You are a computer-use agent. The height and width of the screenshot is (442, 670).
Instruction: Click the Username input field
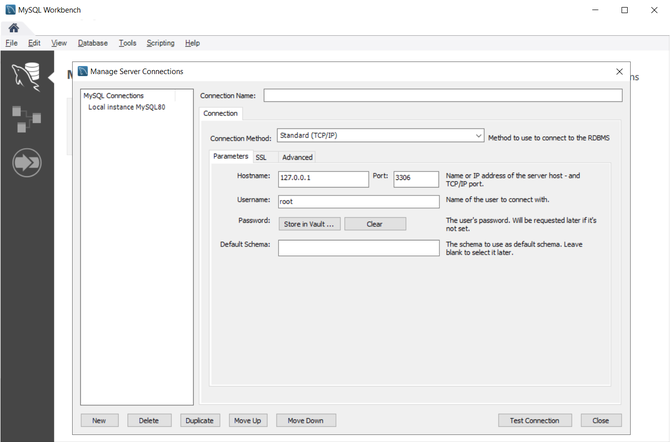click(x=359, y=201)
